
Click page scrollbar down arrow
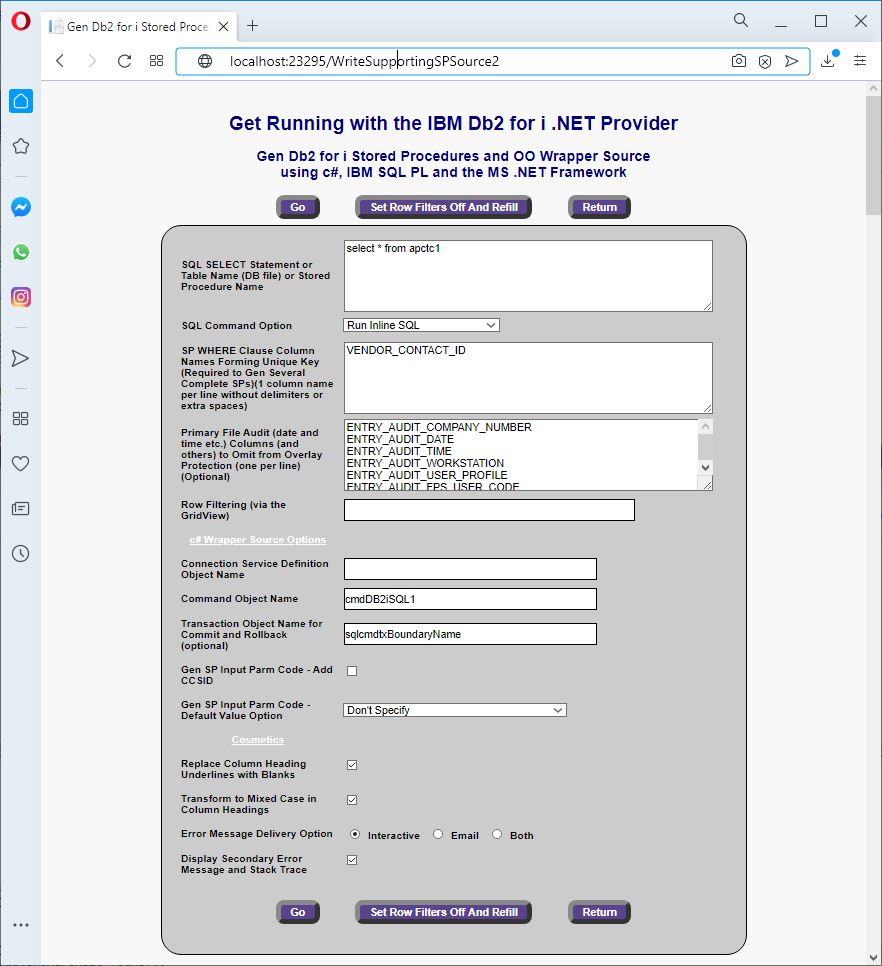[873, 957]
